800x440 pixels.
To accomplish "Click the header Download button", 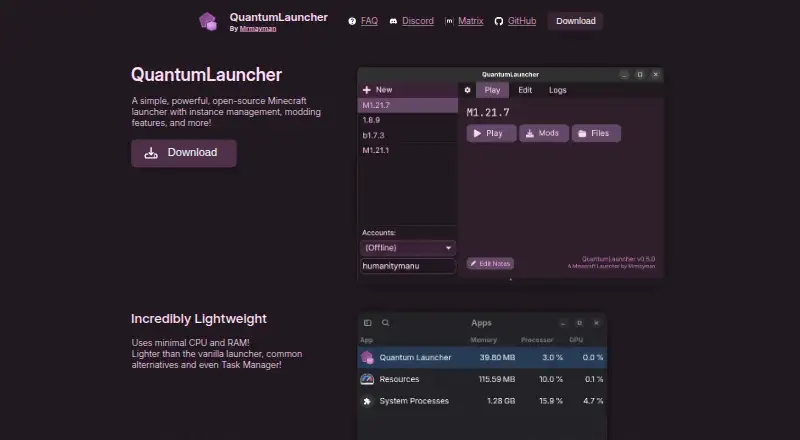I will (576, 21).
